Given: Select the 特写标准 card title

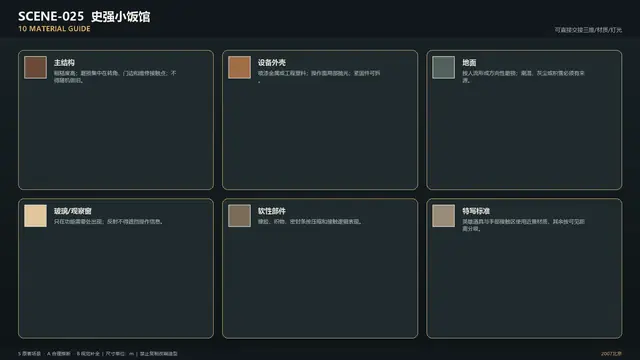Looking at the screenshot, I should tap(476, 211).
